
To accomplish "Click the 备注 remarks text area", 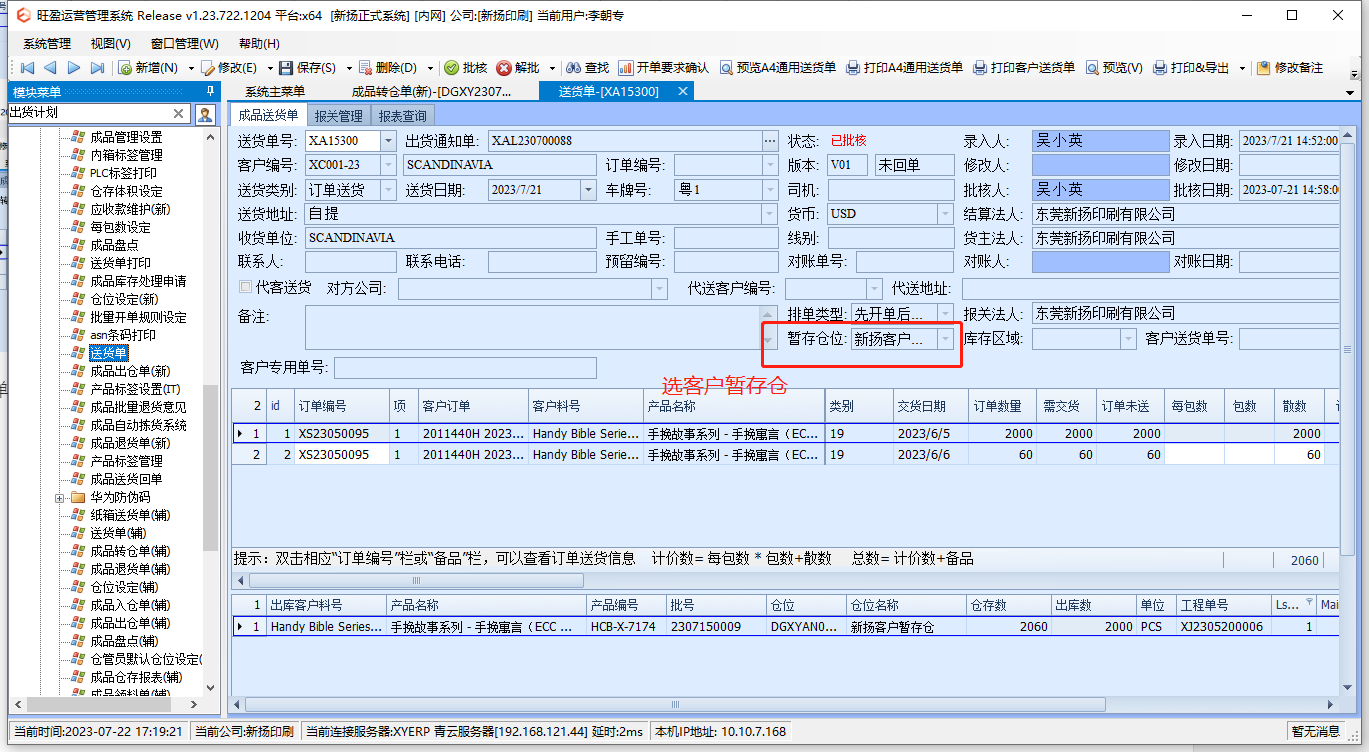I will click(533, 327).
